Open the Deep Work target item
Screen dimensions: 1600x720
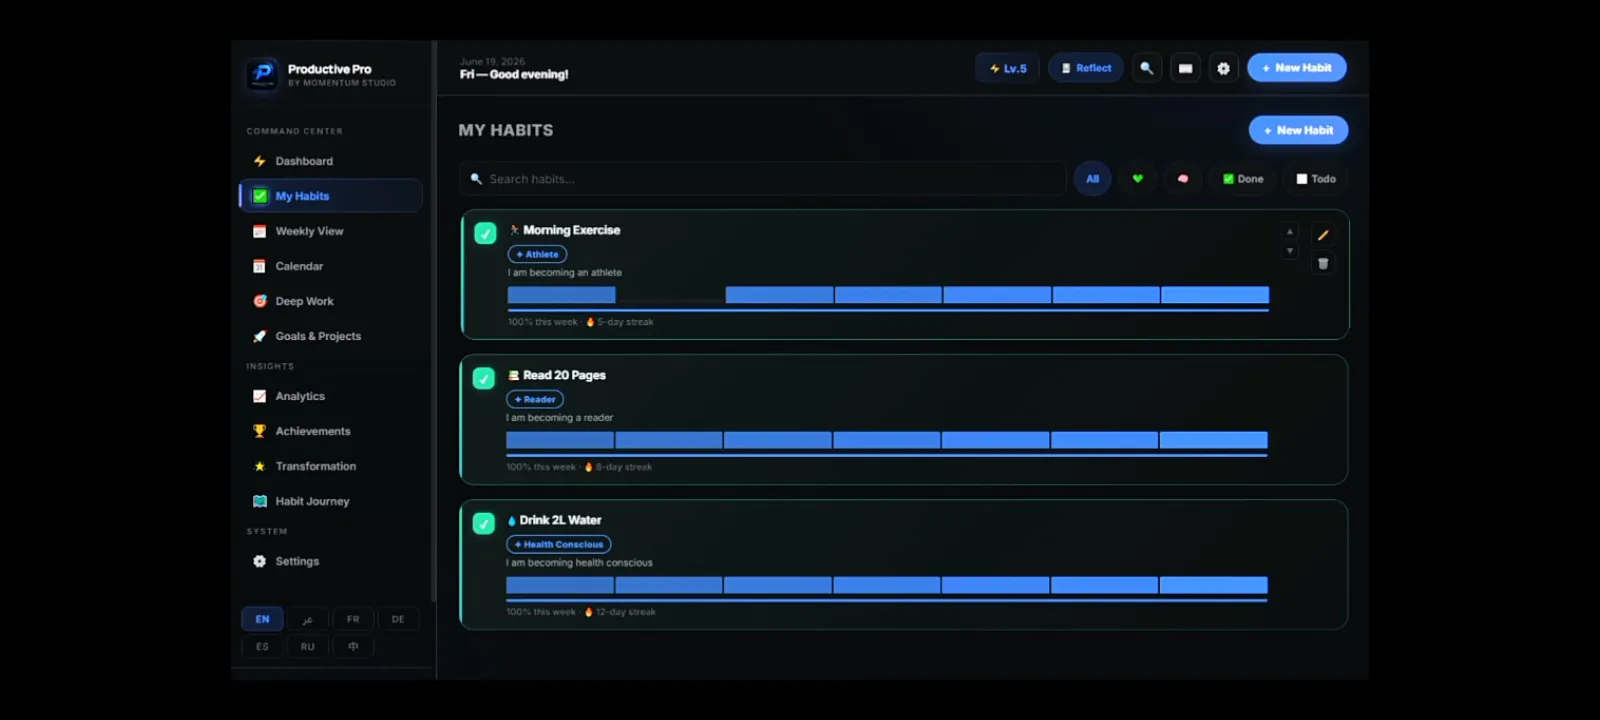click(330, 301)
